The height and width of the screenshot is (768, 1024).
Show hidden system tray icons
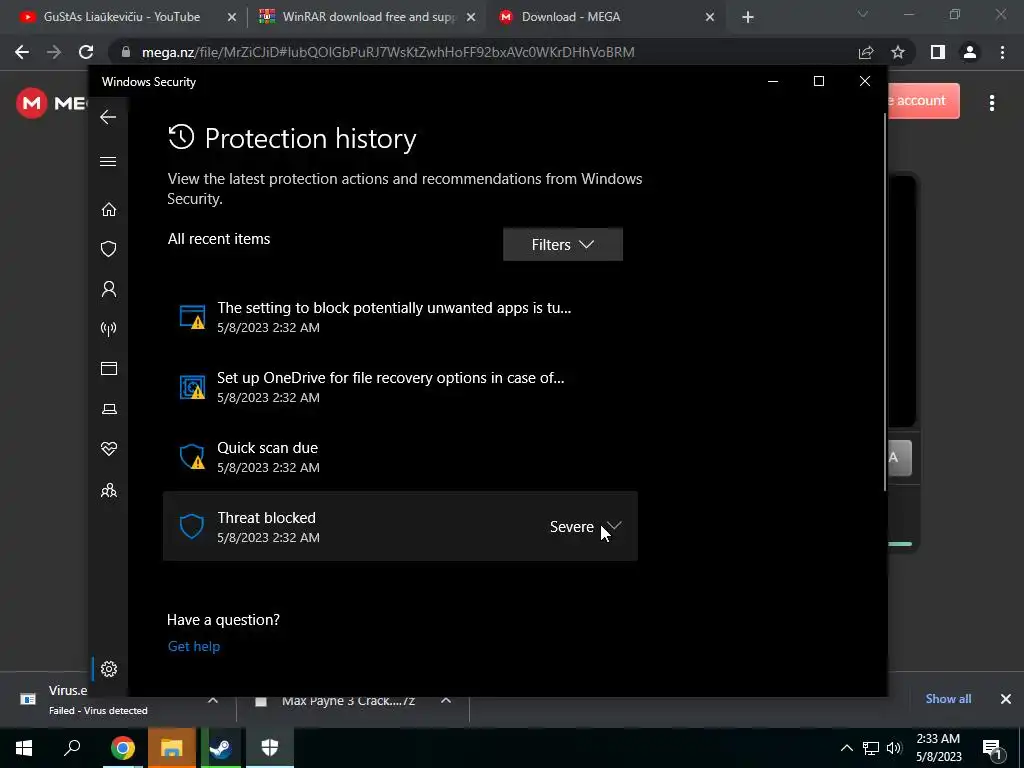click(846, 748)
